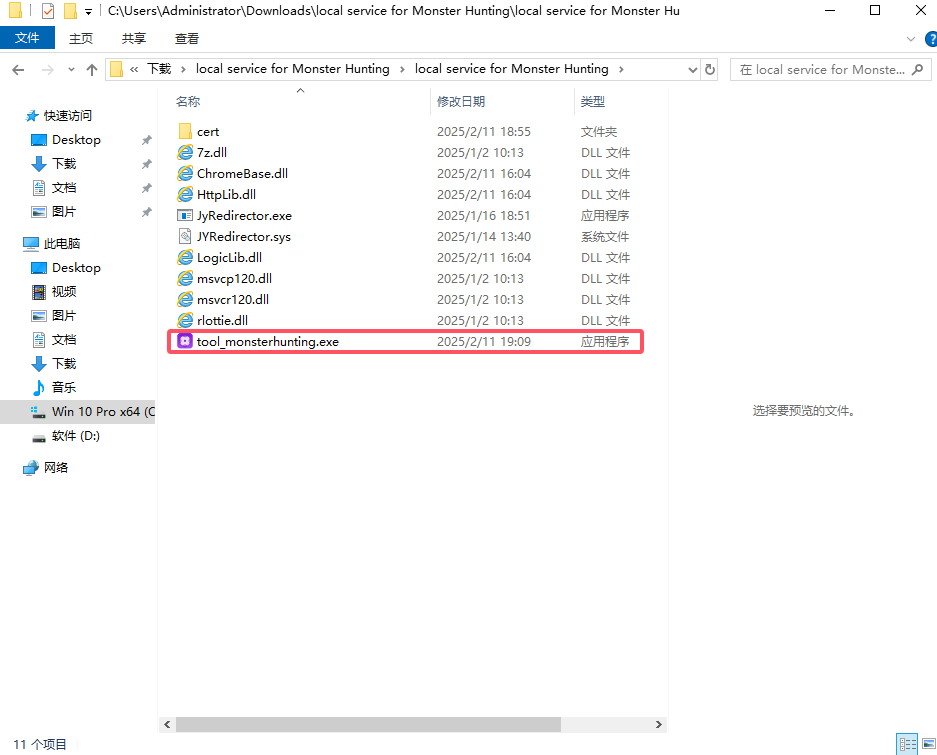The height and width of the screenshot is (755, 937).
Task: Open 软件 (D:) drive
Action: 75,436
